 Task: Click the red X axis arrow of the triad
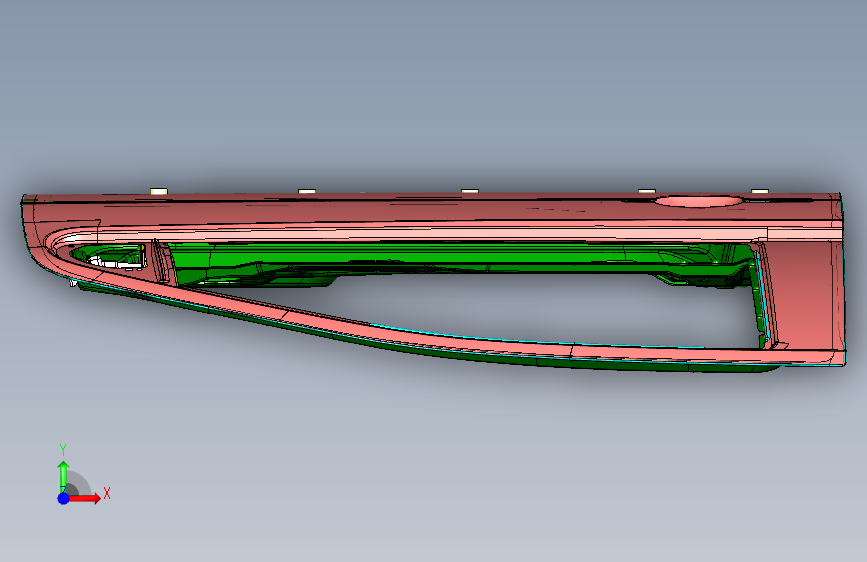[x=86, y=498]
